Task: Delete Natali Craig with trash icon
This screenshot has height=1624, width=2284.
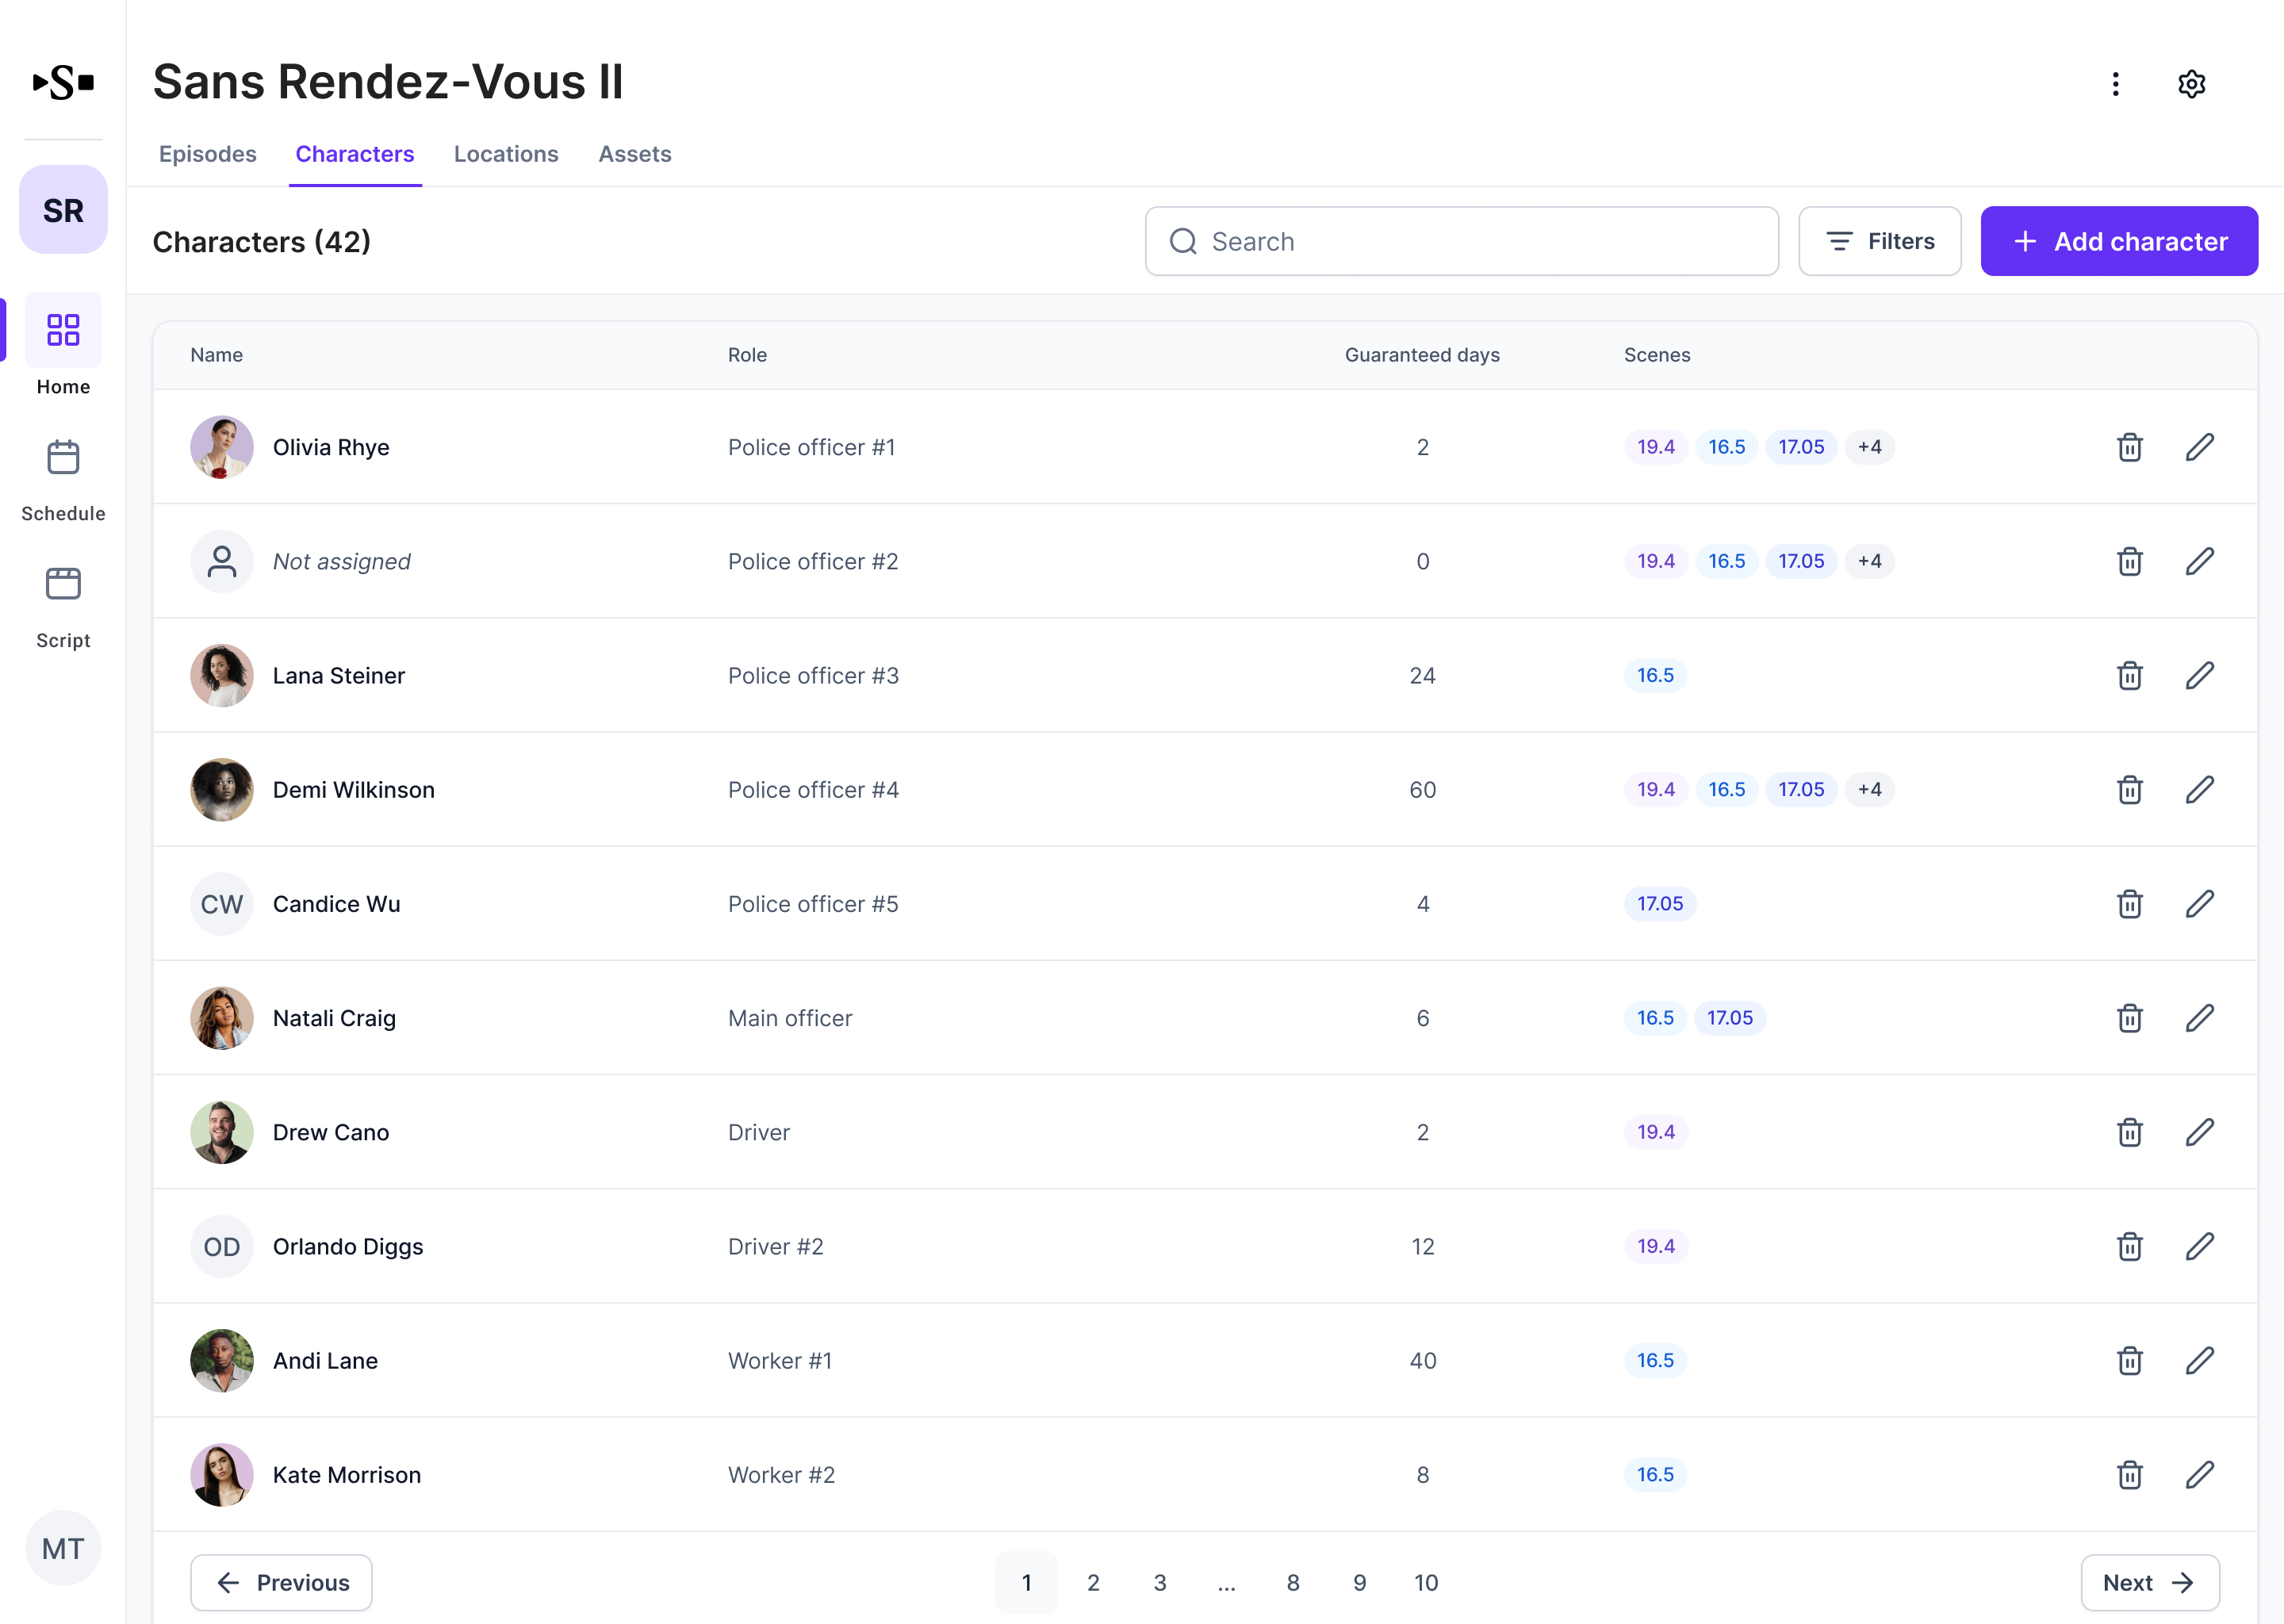Action: pos(2130,1018)
